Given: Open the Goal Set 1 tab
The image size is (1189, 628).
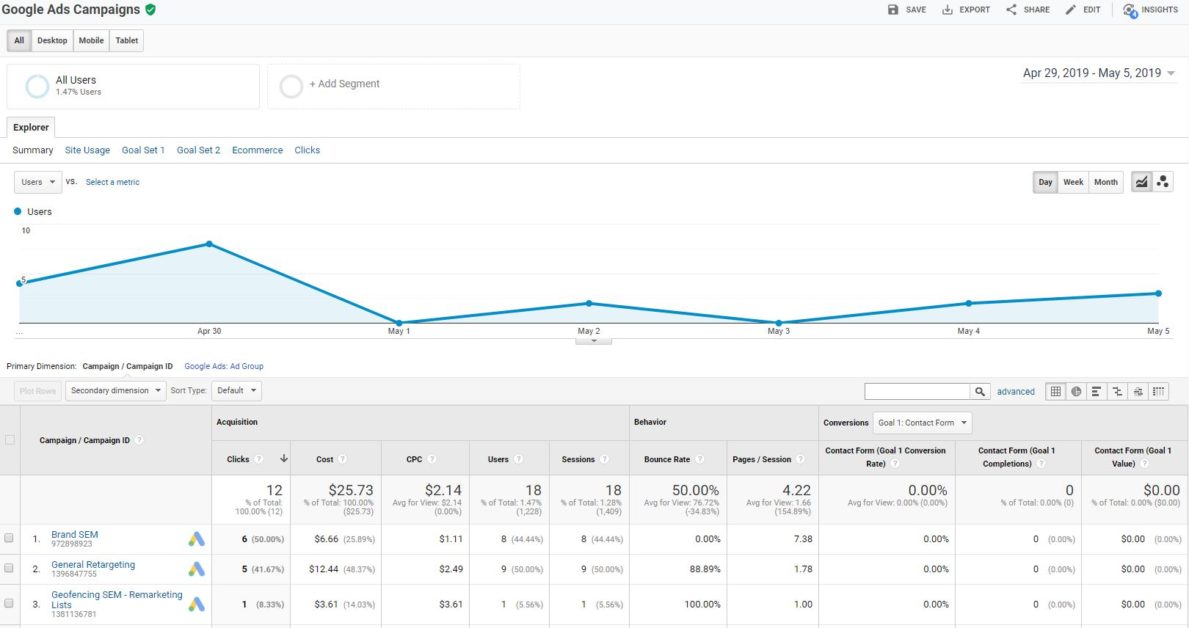Looking at the screenshot, I should tap(143, 150).
